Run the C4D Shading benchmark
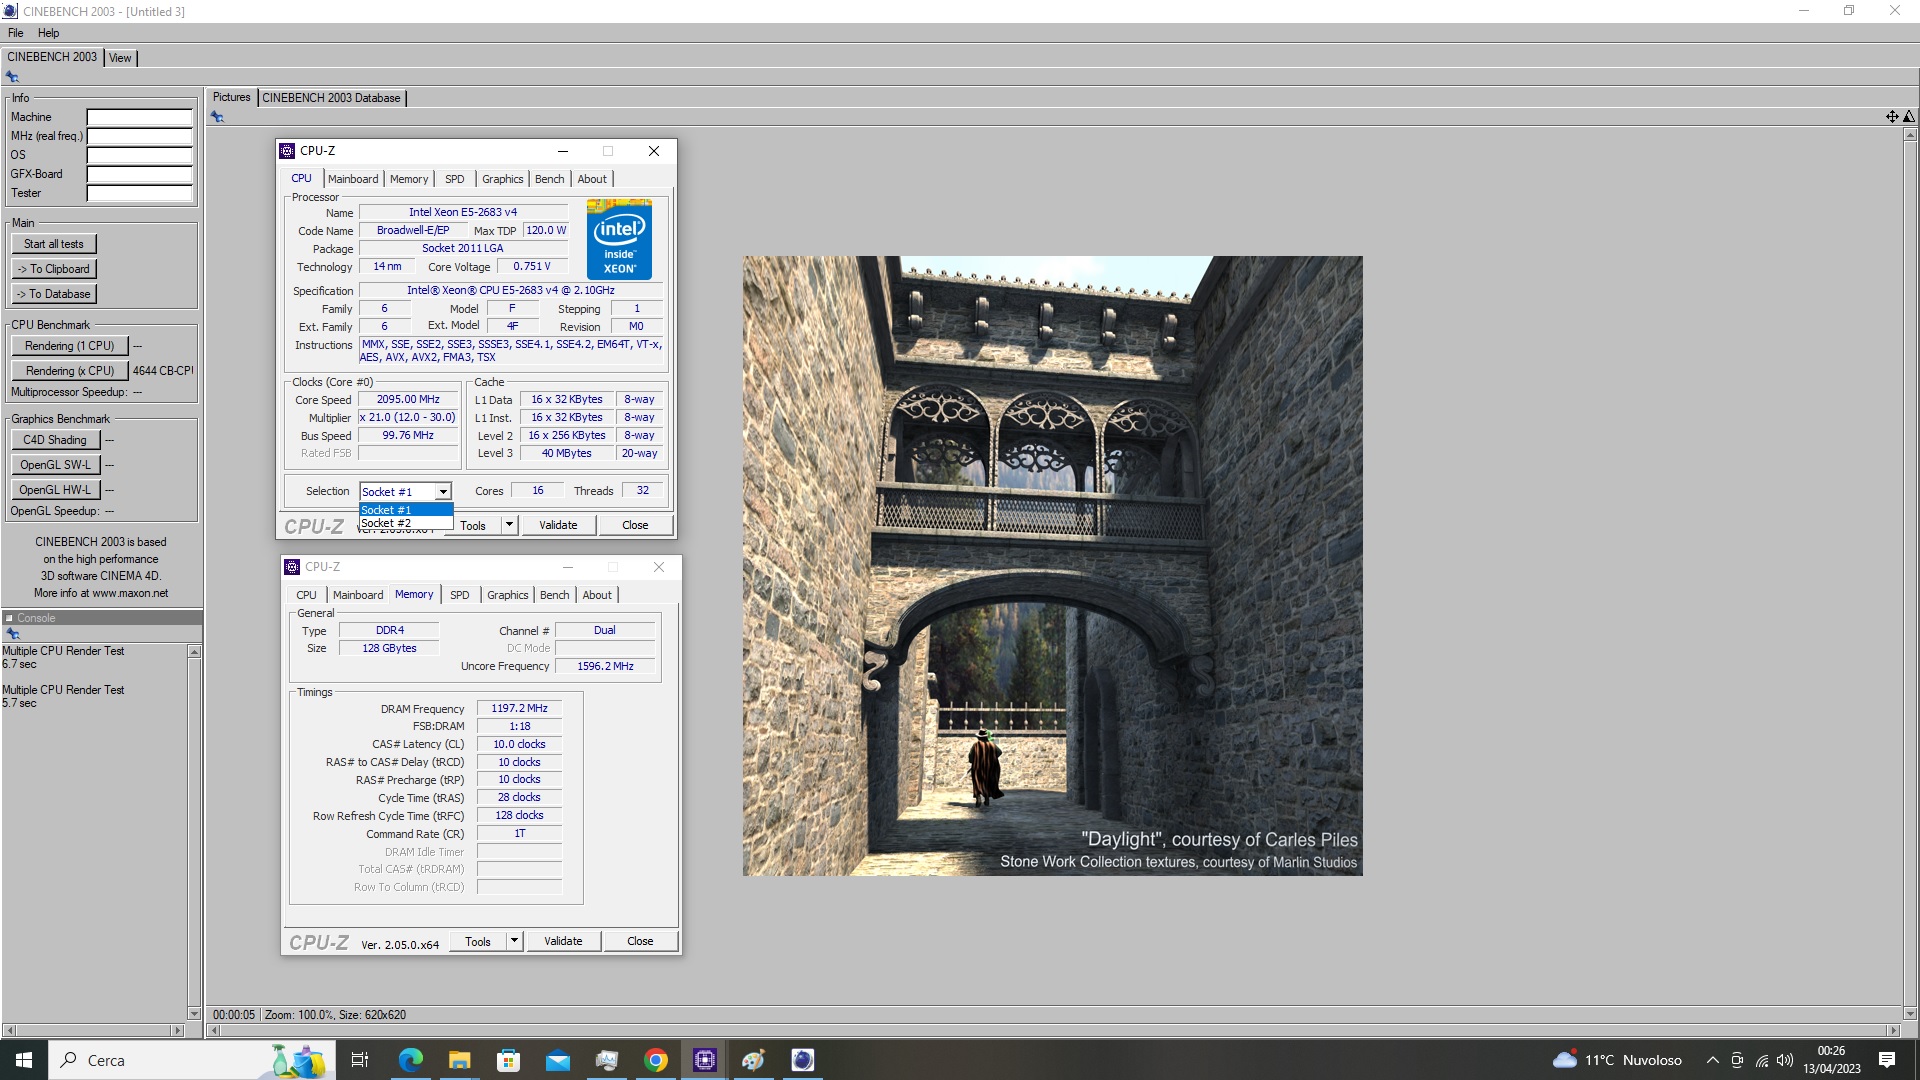1920x1080 pixels. pyautogui.click(x=55, y=440)
